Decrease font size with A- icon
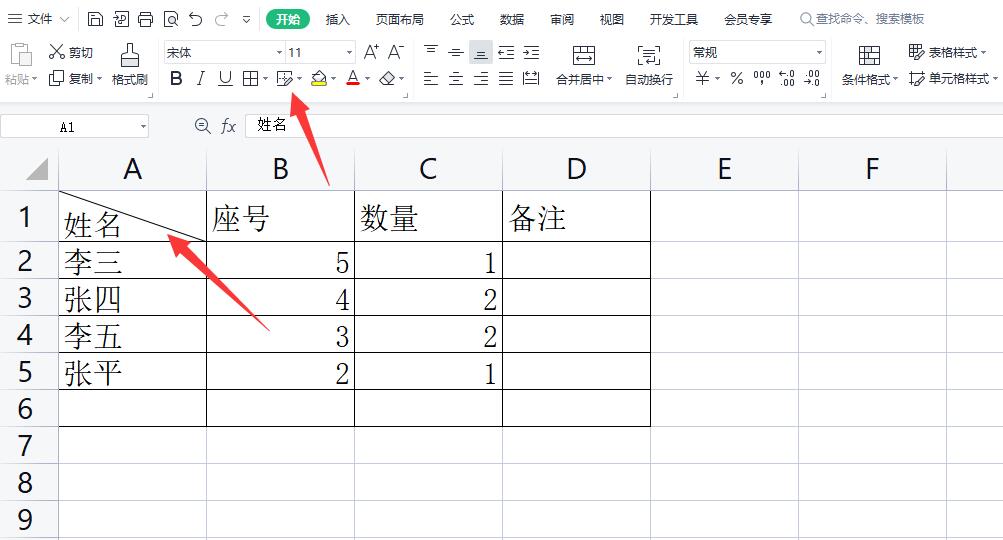 396,52
